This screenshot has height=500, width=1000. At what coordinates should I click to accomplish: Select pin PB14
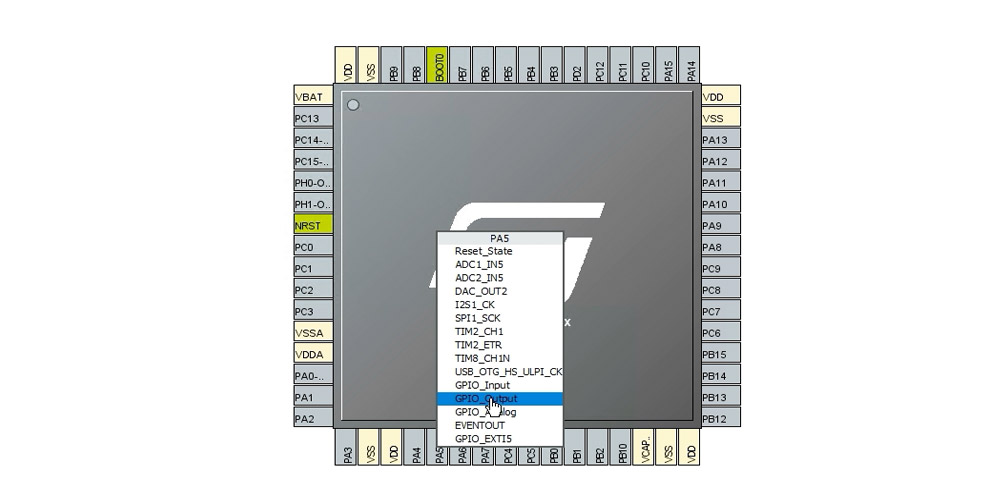[x=721, y=376]
